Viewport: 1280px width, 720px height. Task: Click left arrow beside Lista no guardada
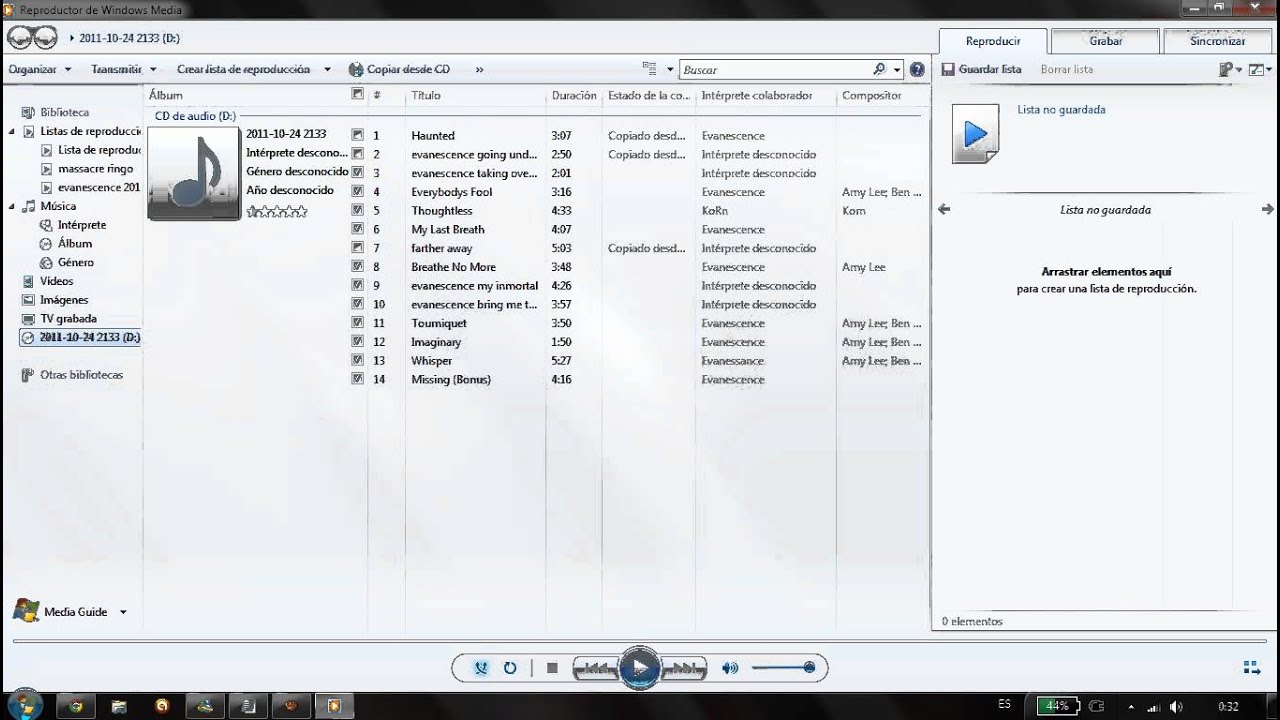coord(944,210)
